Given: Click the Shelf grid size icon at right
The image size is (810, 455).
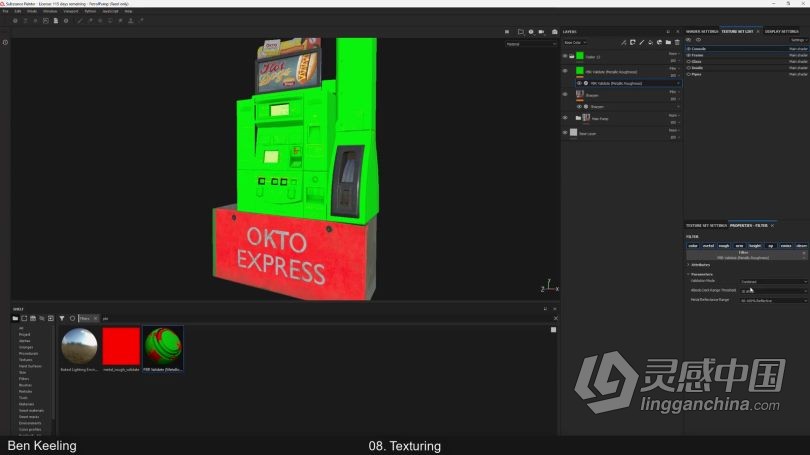Looking at the screenshot, I should click(x=553, y=330).
